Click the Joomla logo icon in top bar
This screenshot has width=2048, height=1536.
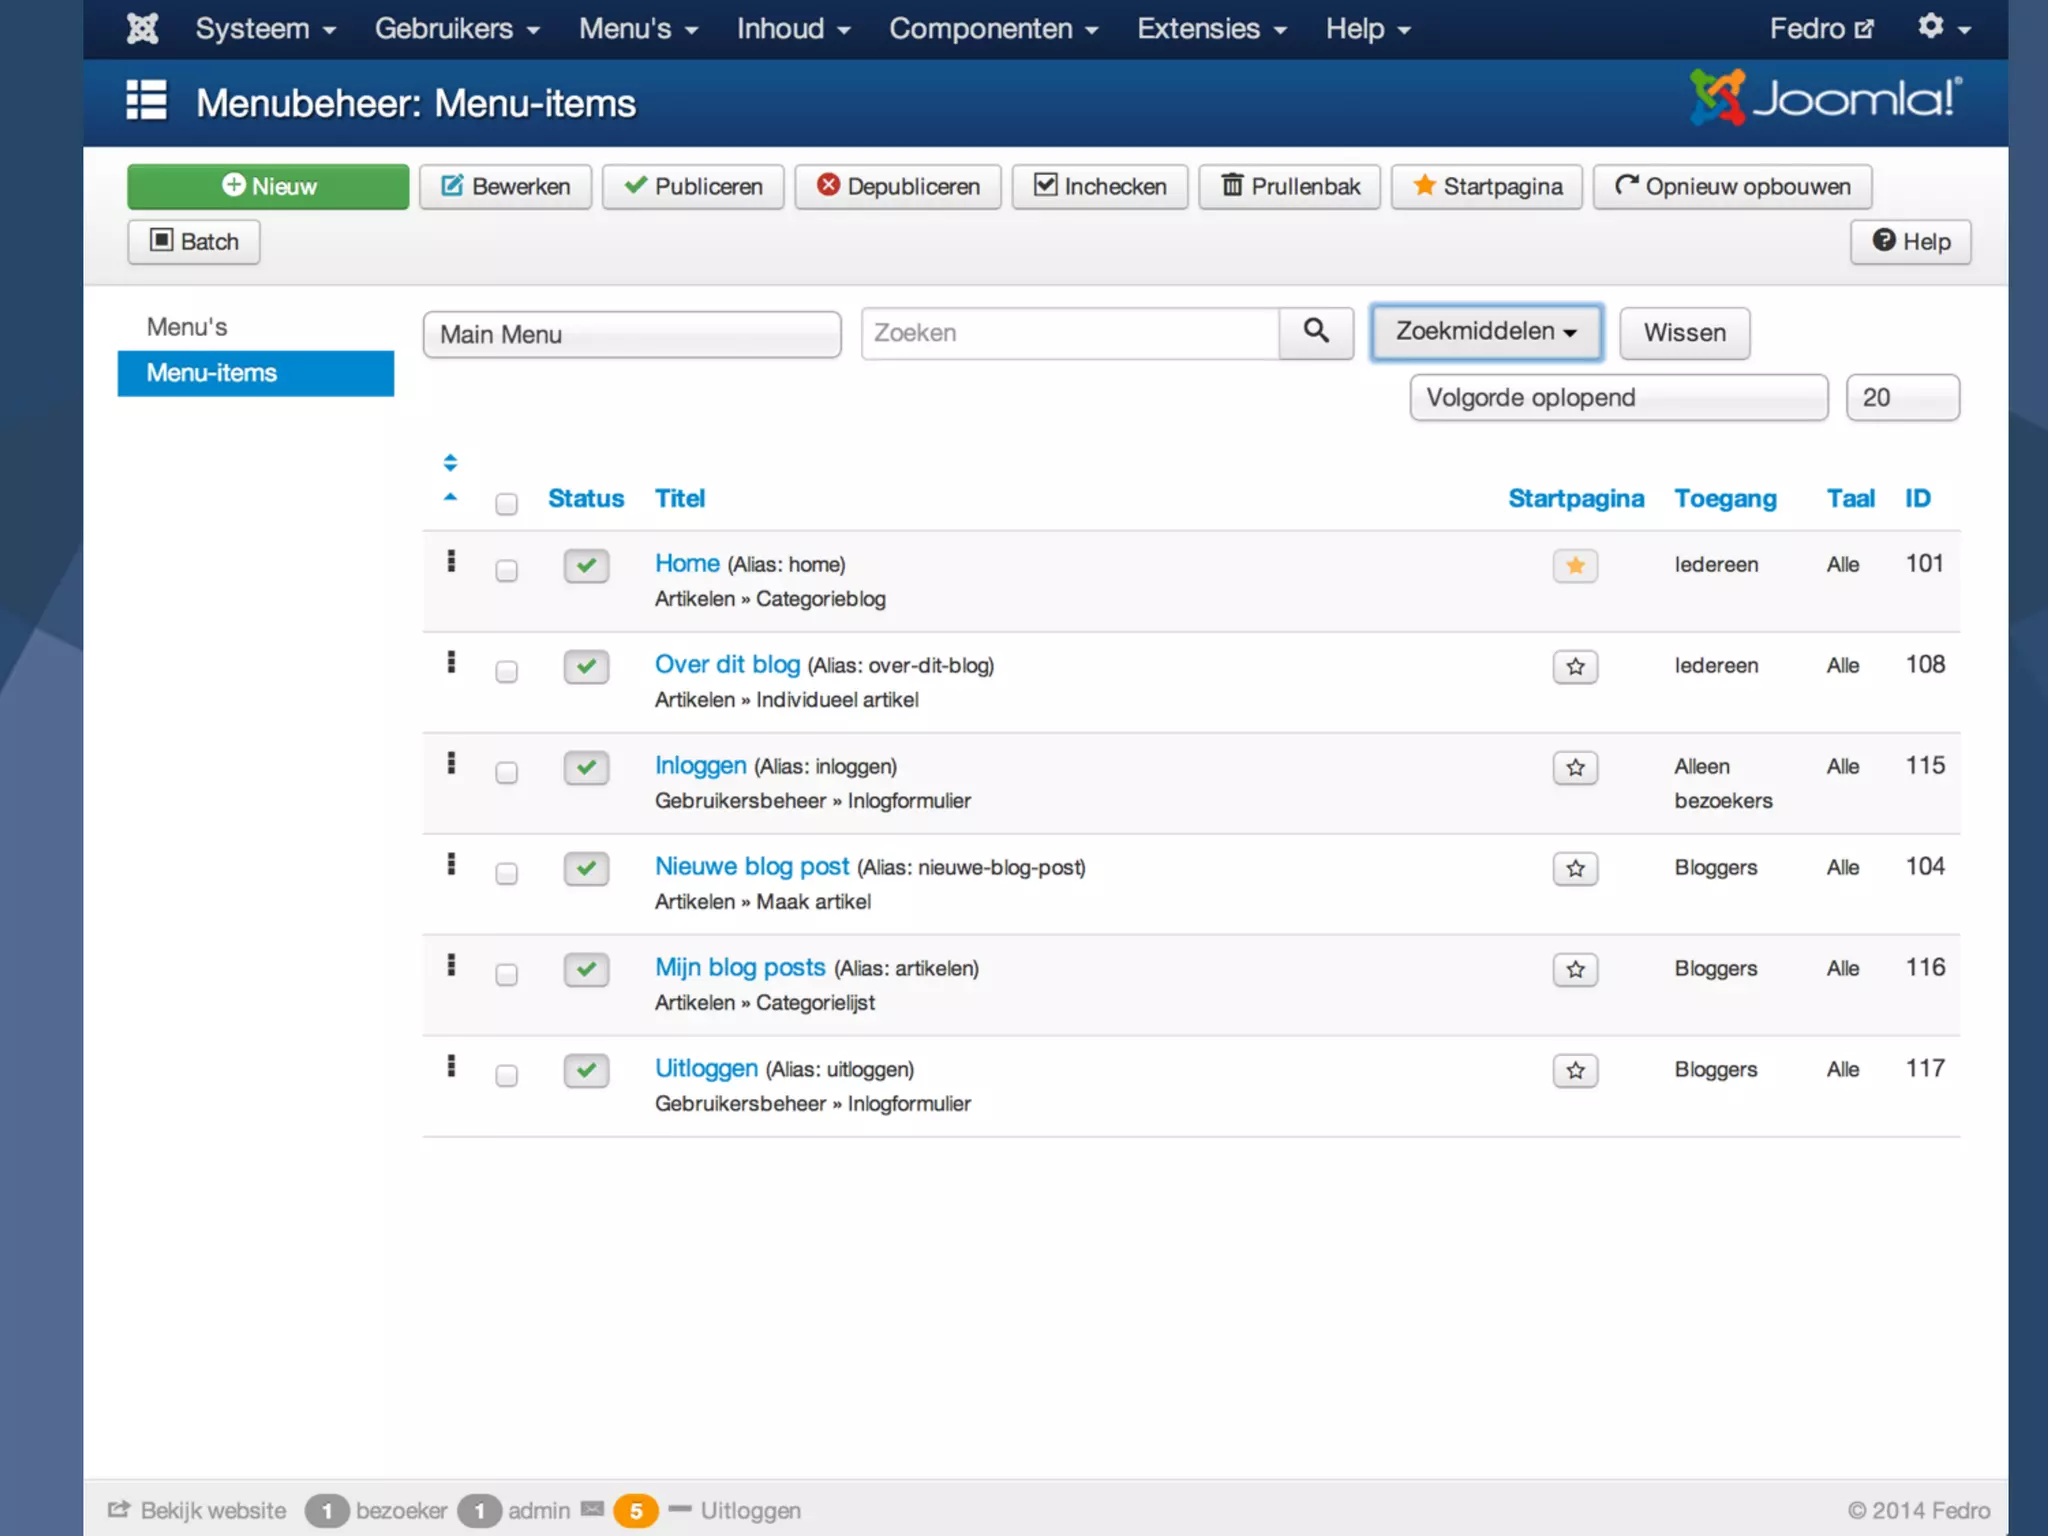142,28
